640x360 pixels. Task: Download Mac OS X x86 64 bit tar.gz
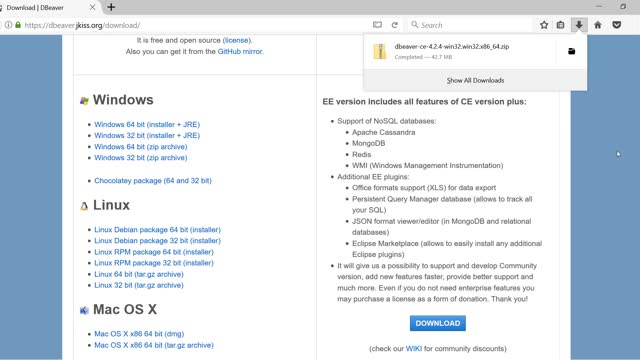coord(154,345)
